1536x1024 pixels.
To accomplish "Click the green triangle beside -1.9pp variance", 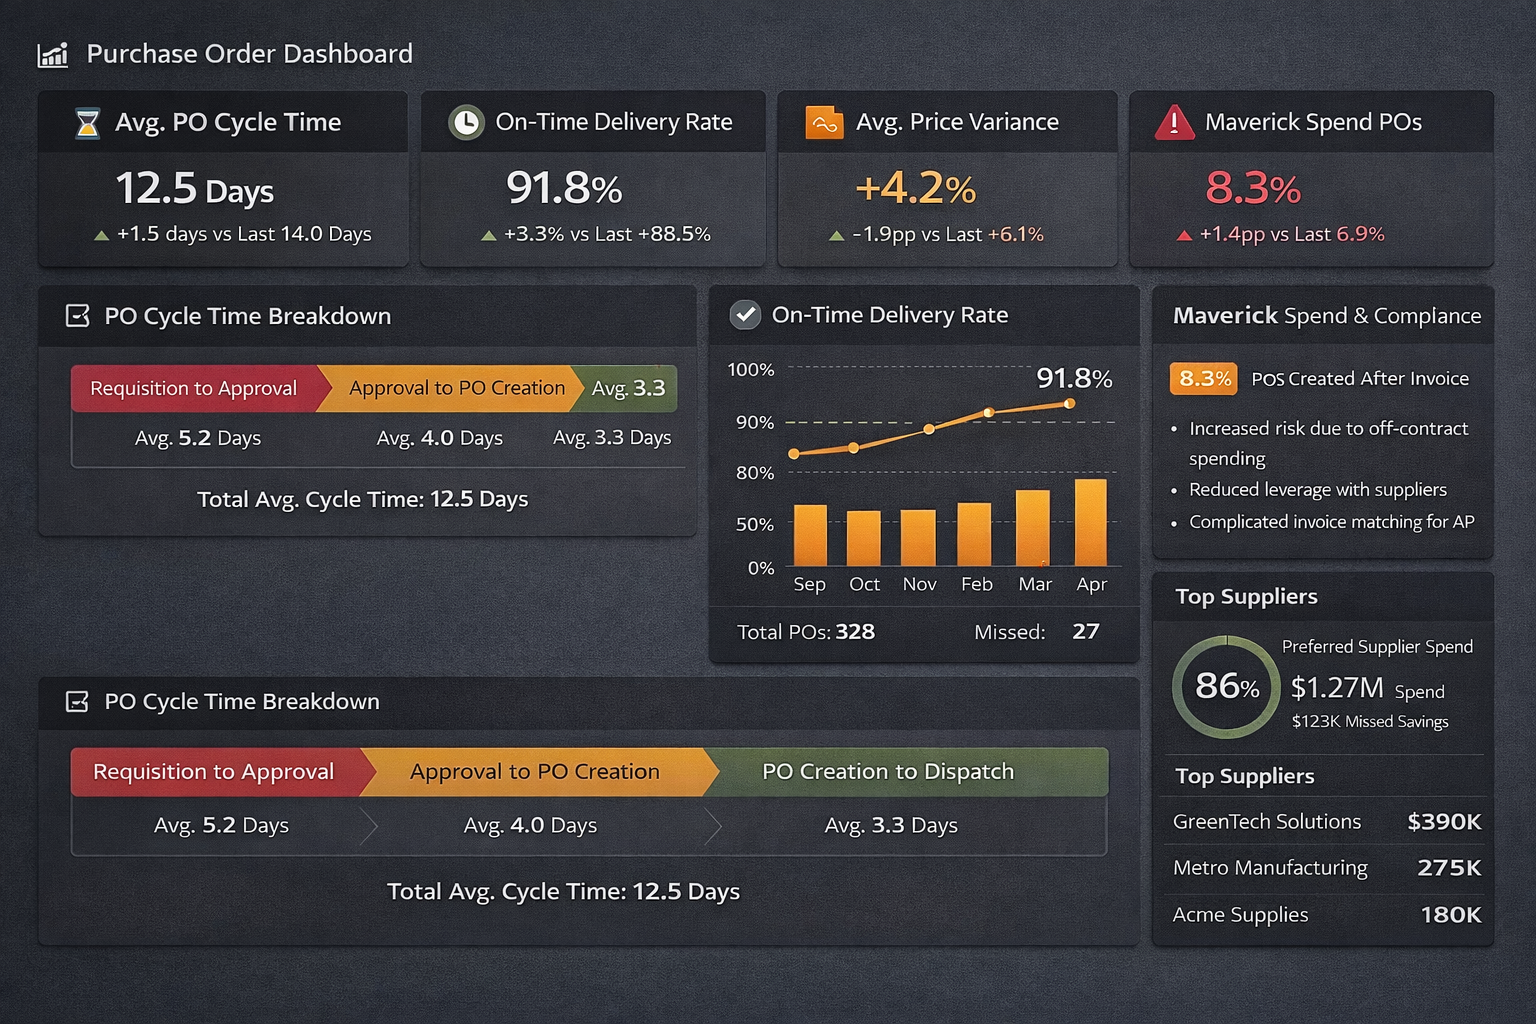I will click(x=837, y=234).
